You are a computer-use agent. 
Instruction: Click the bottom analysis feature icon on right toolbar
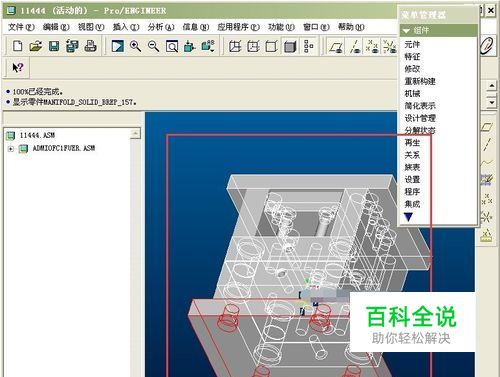[x=487, y=235]
